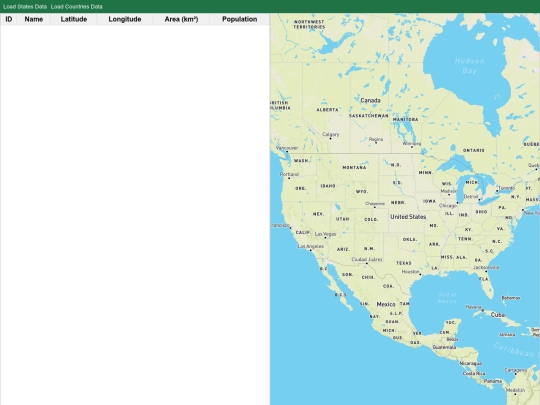Image resolution: width=540 pixels, height=405 pixels.
Task: Click the Jacksonville city label
Action: coord(486,267)
